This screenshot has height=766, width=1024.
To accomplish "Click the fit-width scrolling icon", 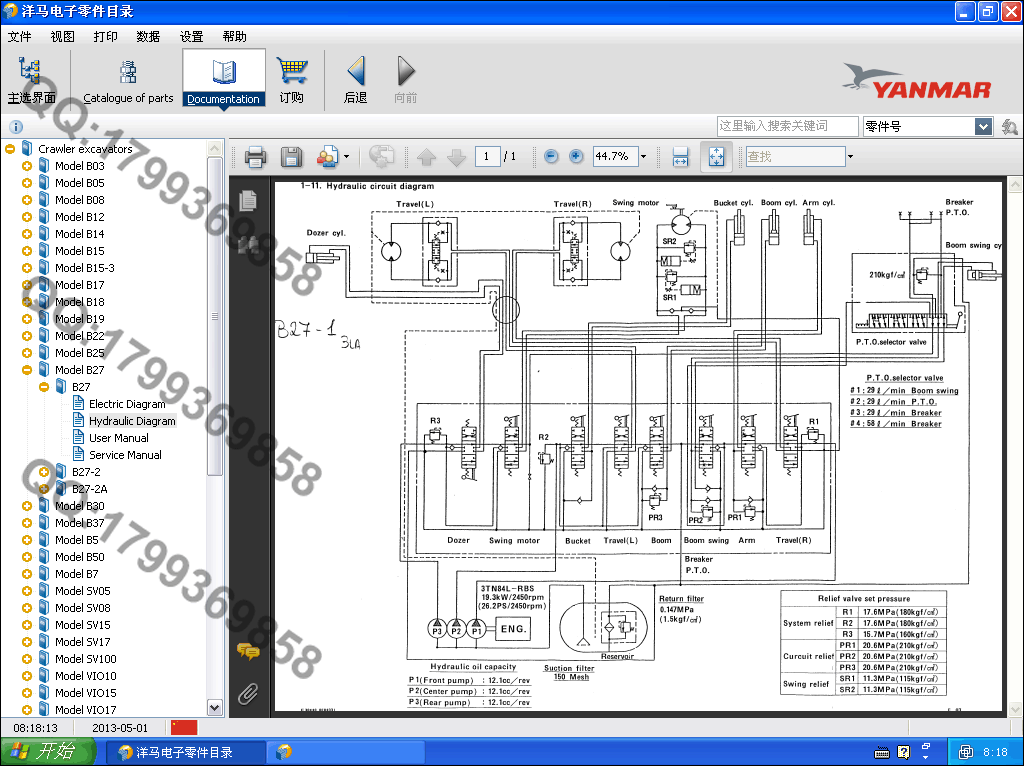I will point(680,157).
